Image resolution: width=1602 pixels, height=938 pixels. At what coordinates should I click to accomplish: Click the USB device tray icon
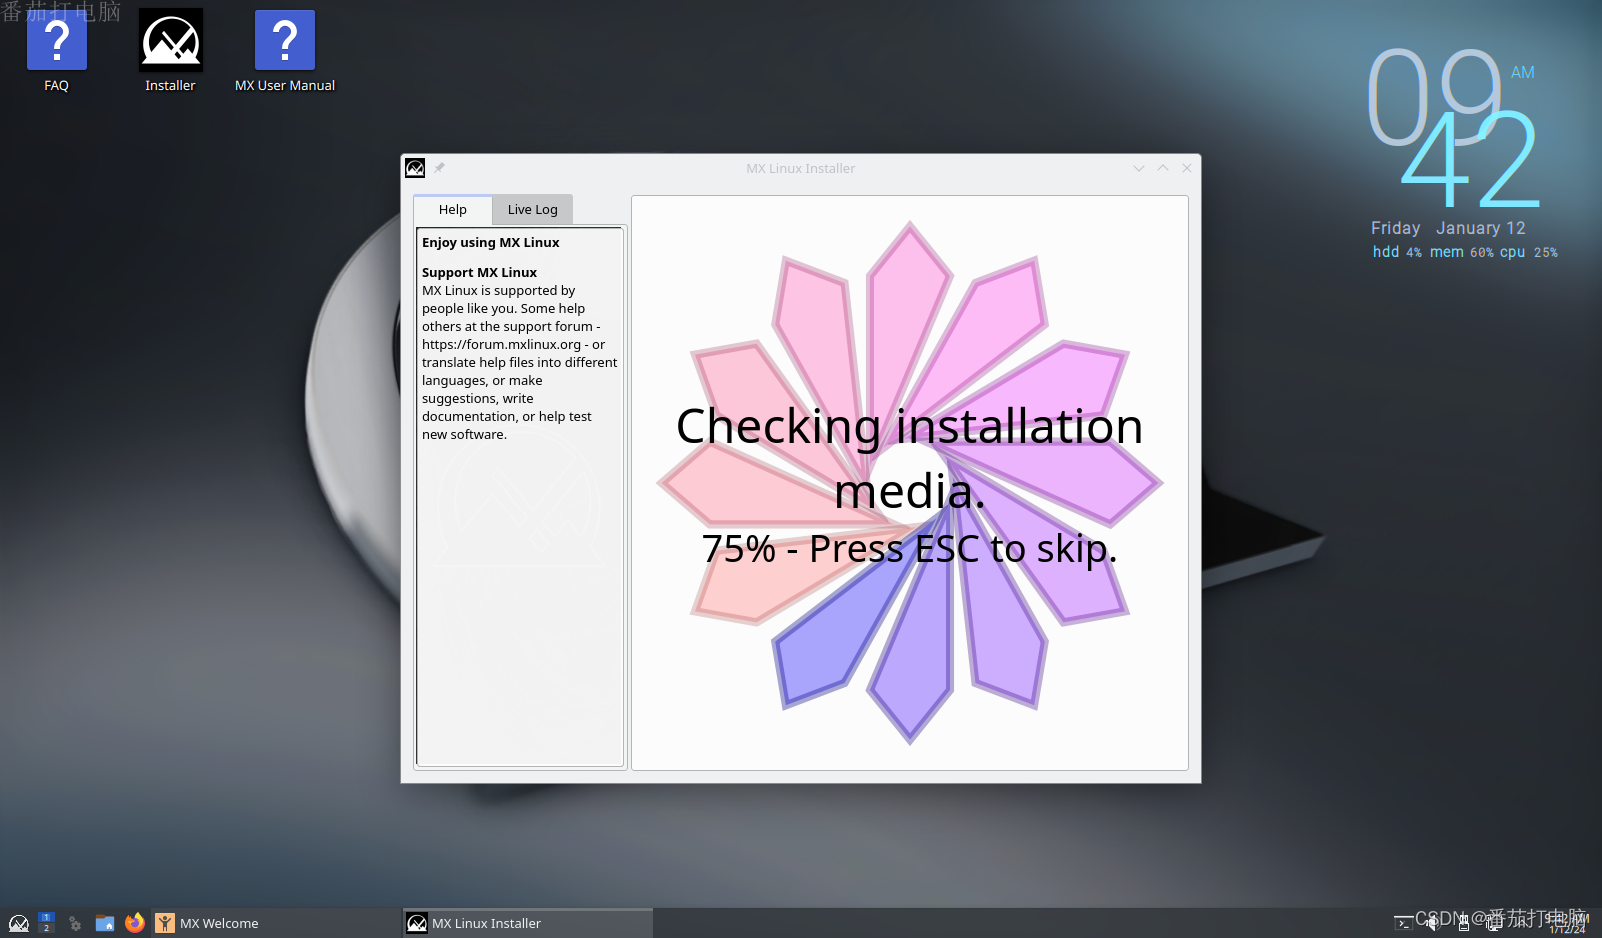tap(1464, 923)
